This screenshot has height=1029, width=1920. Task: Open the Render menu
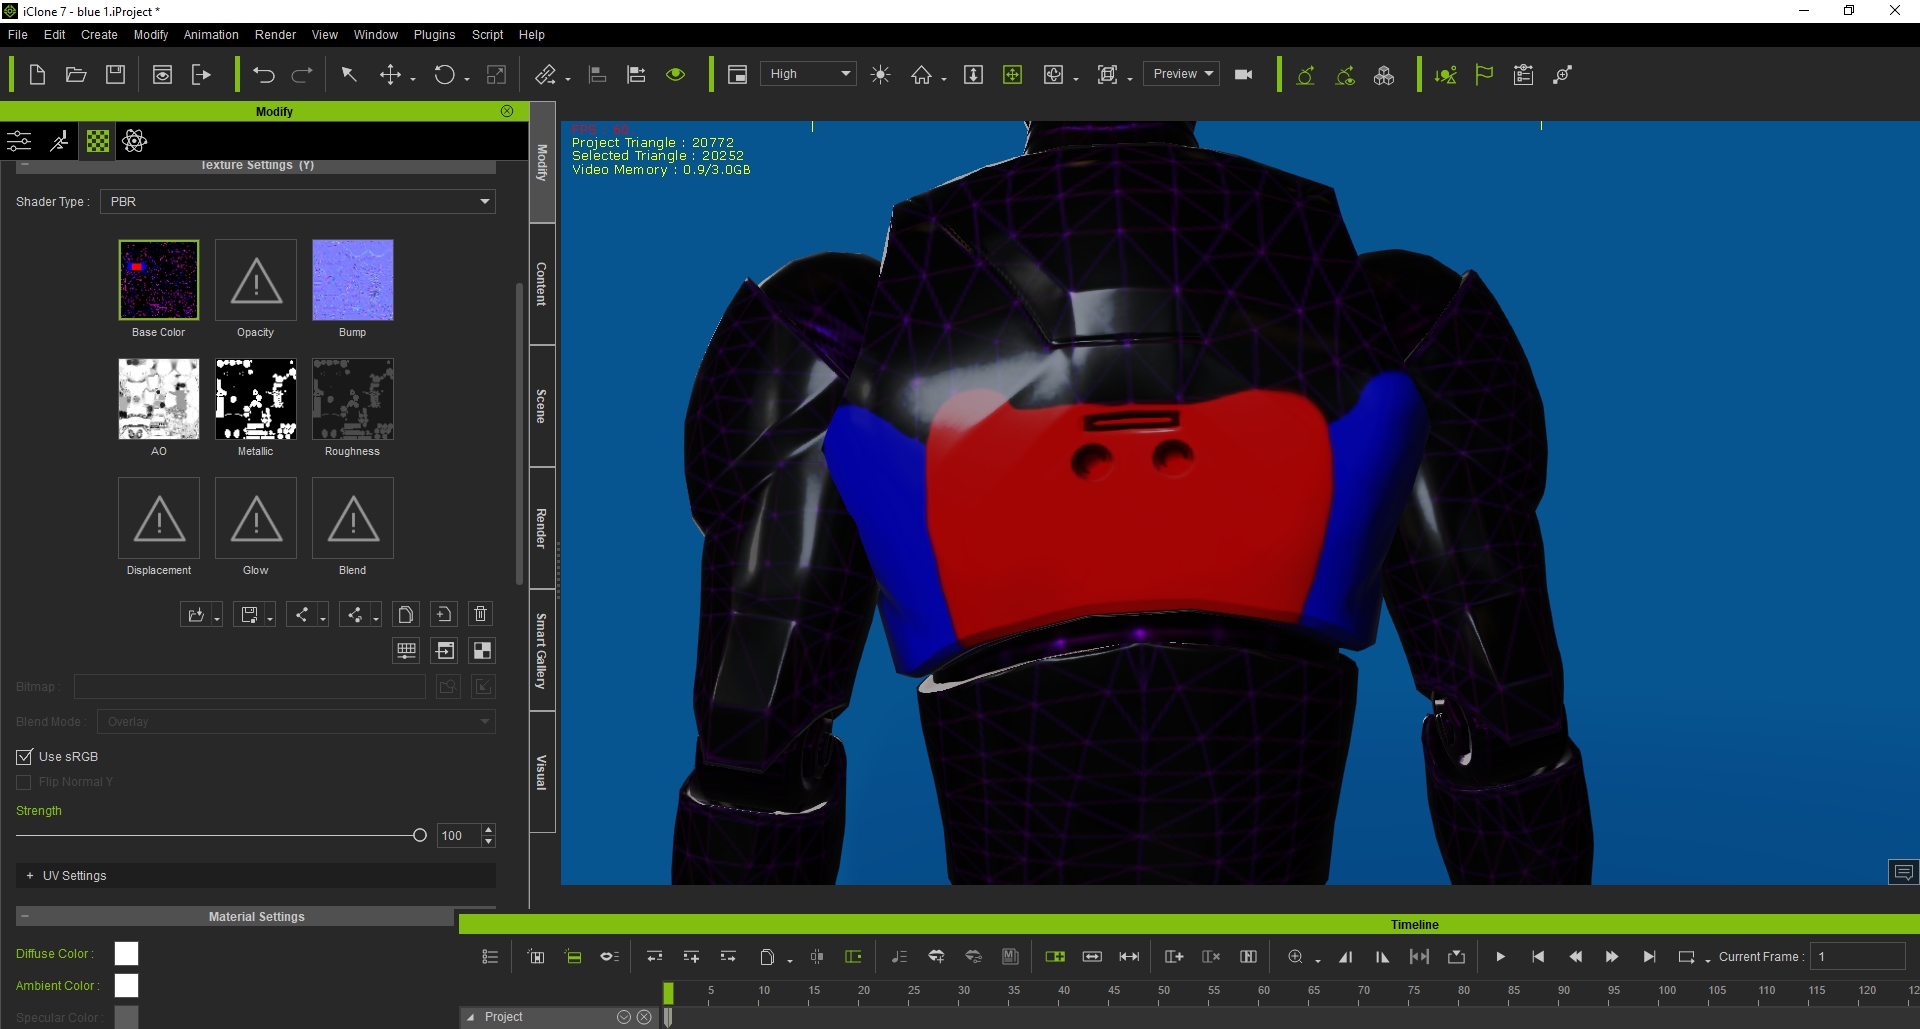(275, 35)
